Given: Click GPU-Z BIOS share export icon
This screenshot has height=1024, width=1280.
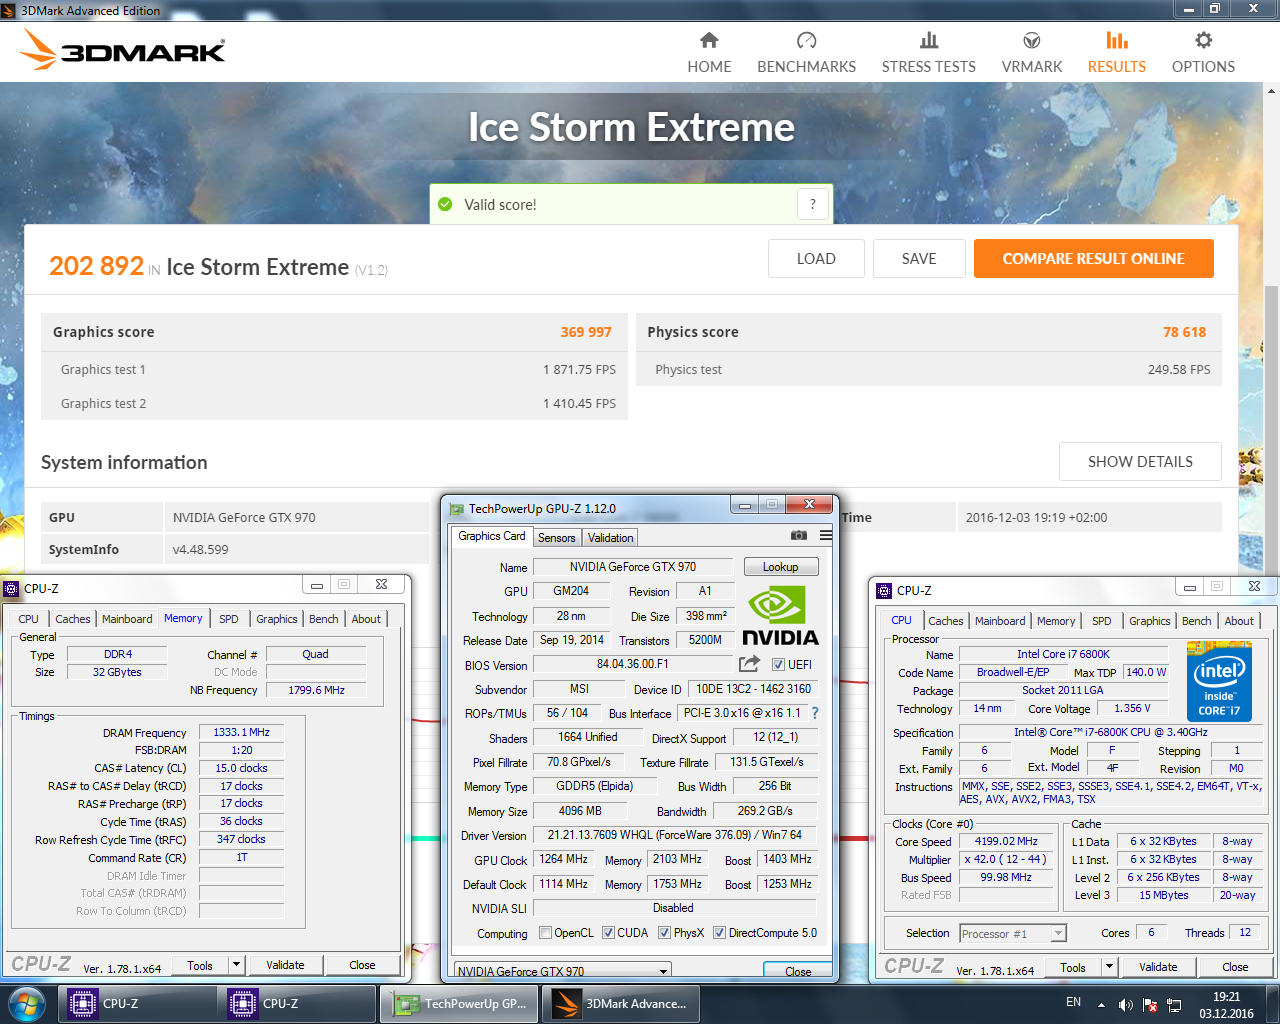Looking at the screenshot, I should coord(749,664).
